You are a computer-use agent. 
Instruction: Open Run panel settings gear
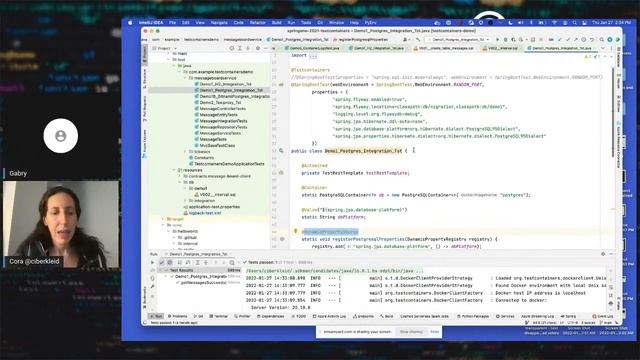[603, 254]
